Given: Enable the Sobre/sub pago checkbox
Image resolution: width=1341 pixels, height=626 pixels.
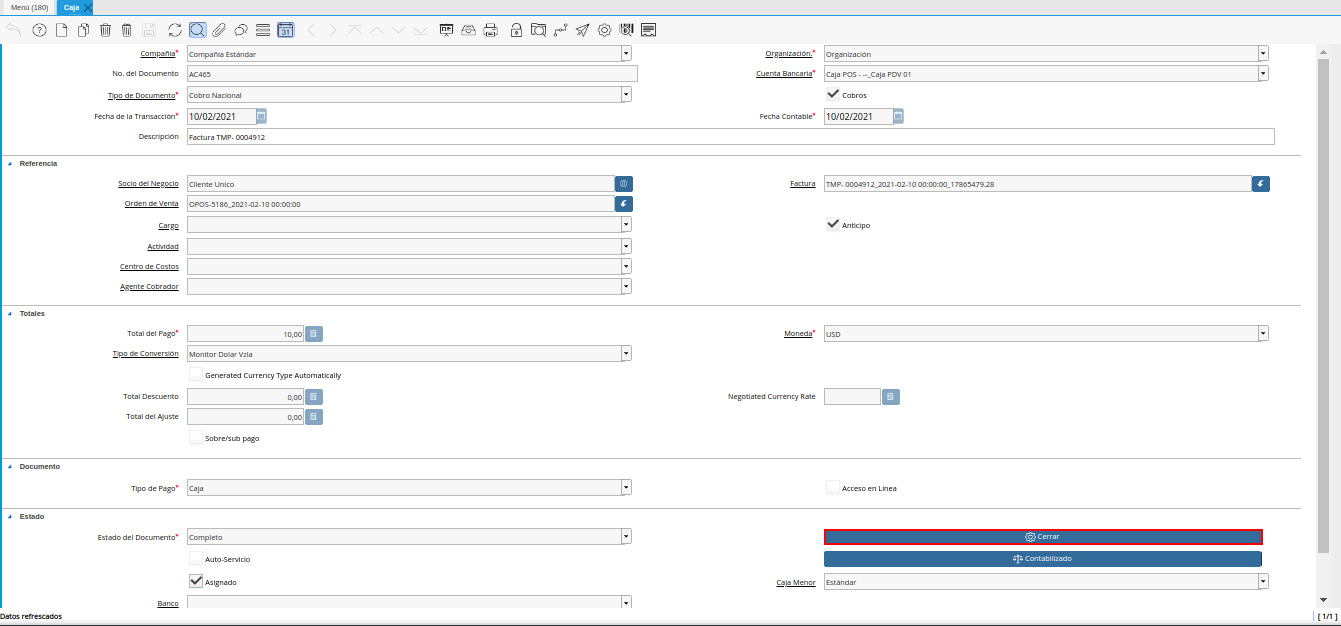Looking at the screenshot, I should [x=196, y=438].
